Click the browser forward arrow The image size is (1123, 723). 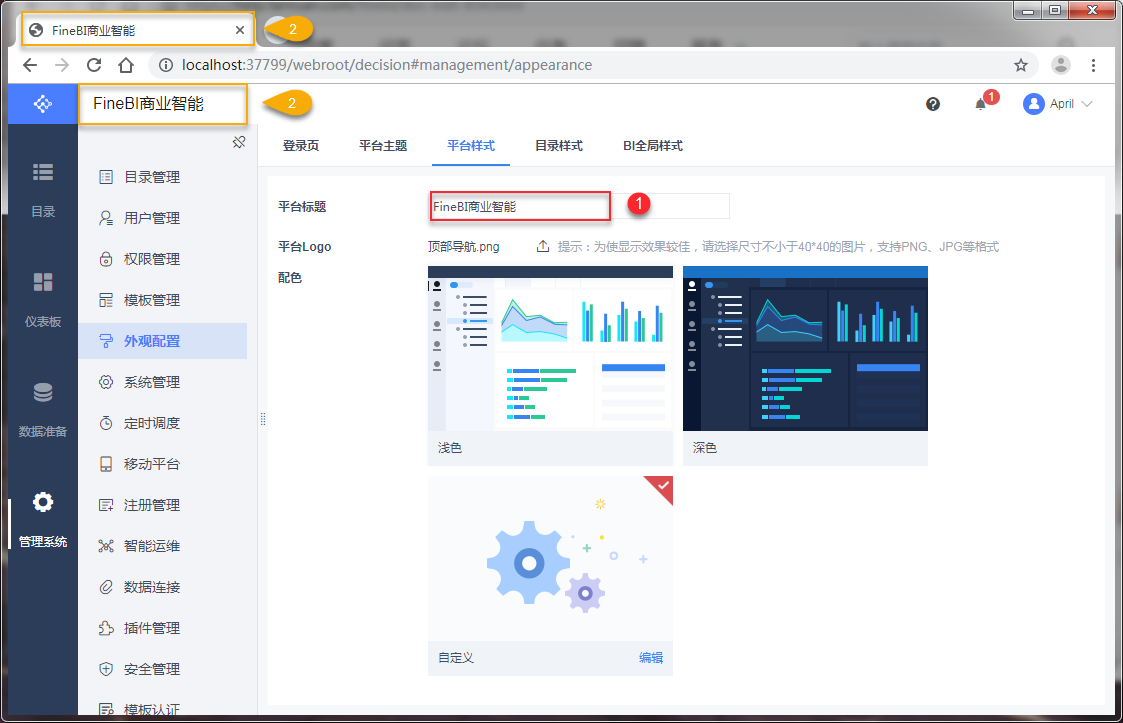62,65
